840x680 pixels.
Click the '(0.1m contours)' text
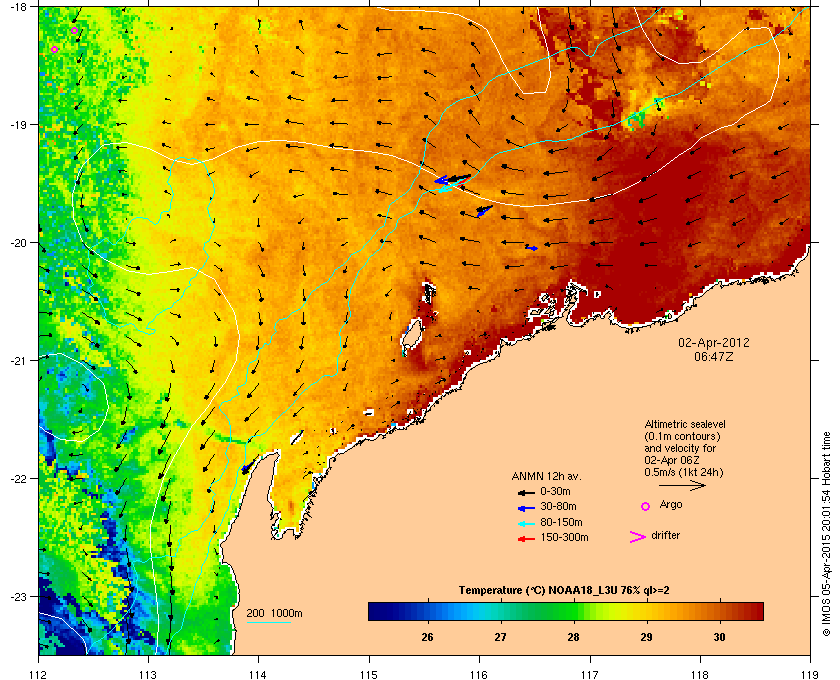[682, 436]
